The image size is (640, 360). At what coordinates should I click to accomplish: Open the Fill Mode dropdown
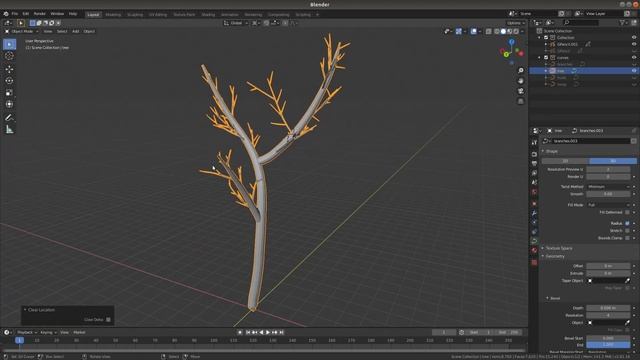608,205
